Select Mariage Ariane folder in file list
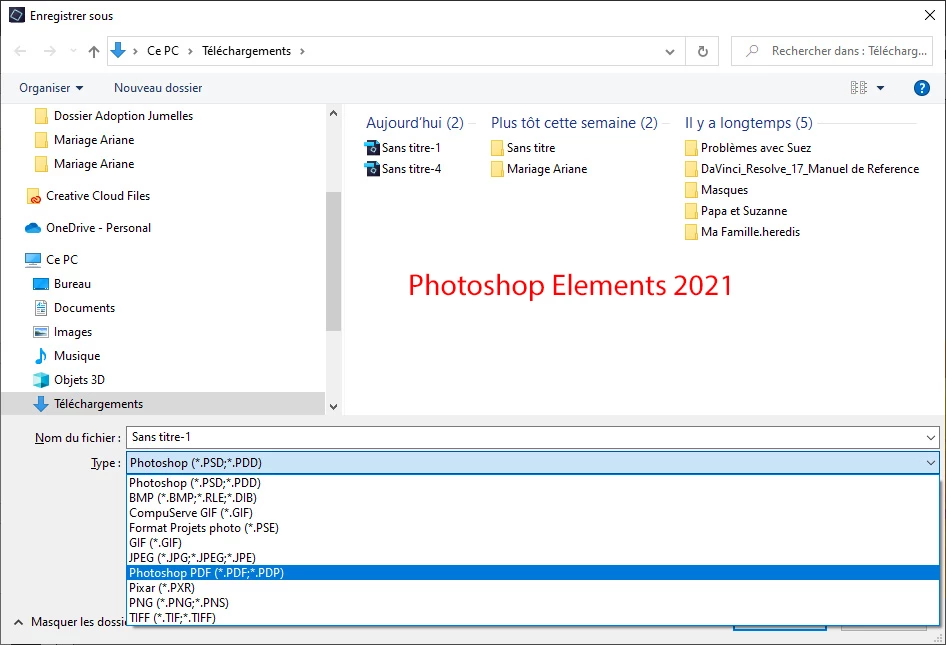The width and height of the screenshot is (946, 645). (539, 169)
